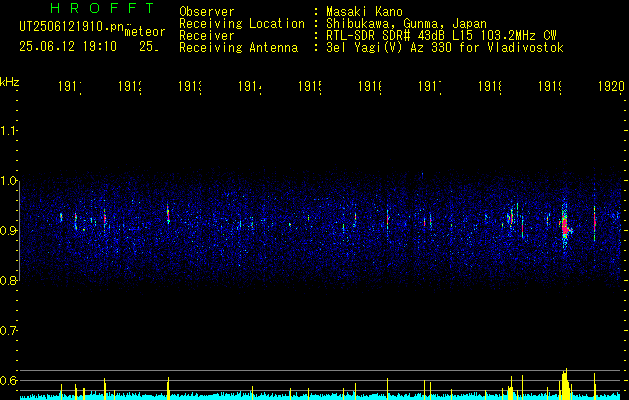629x400 pixels.
Task: Click the 0.9 frequency axis label
Action: [x=9, y=230]
